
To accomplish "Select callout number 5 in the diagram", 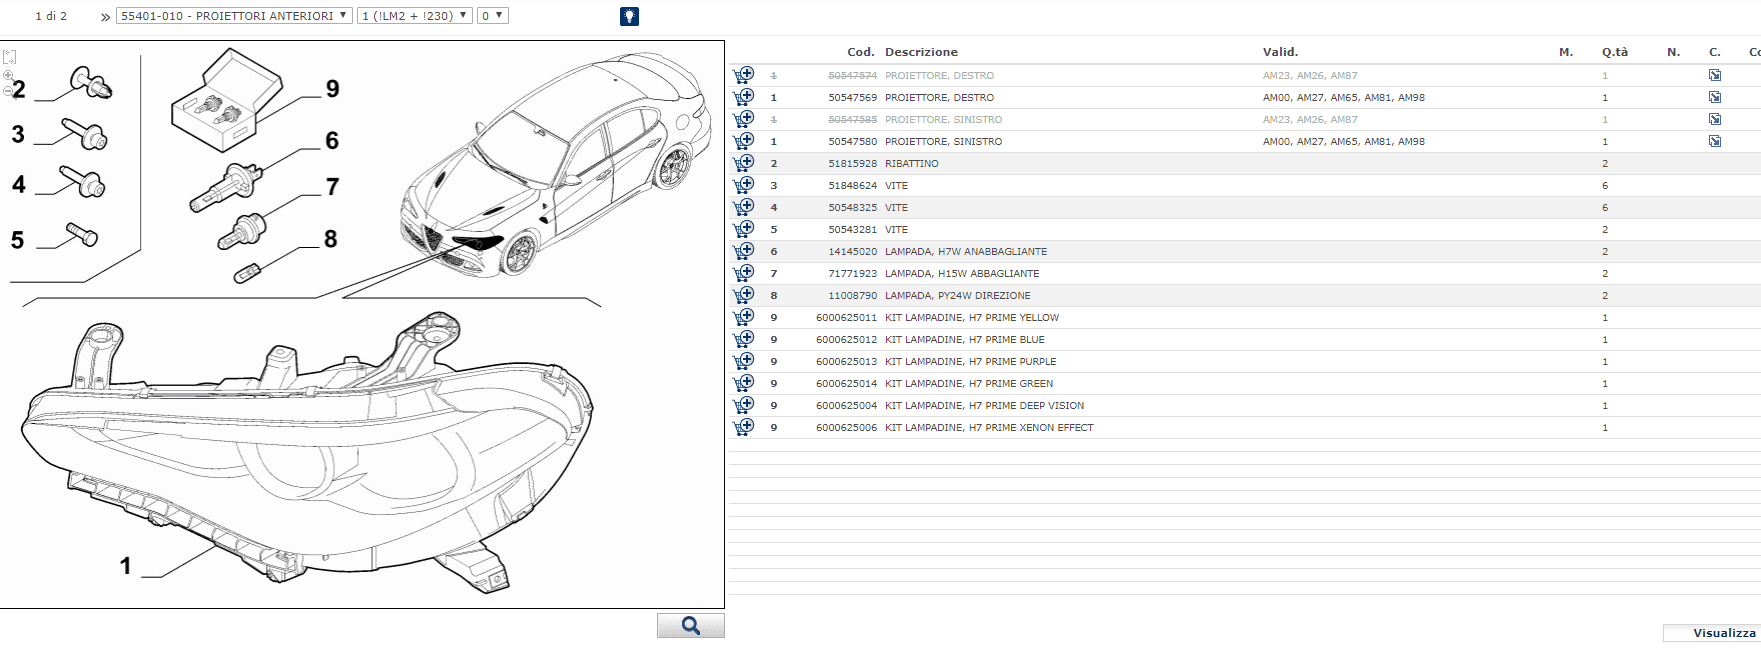I will (18, 240).
